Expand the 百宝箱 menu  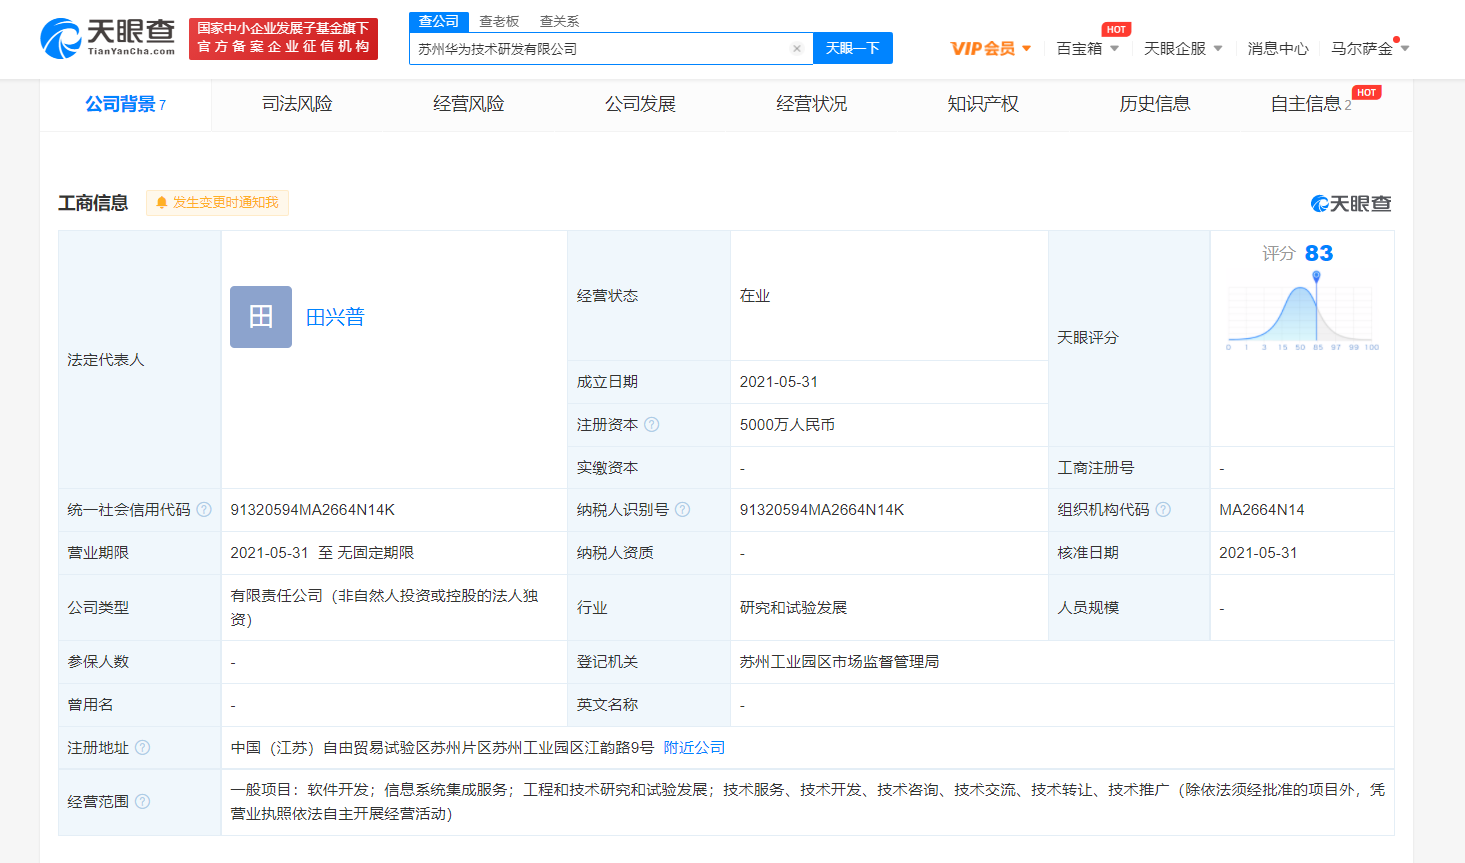(1088, 48)
